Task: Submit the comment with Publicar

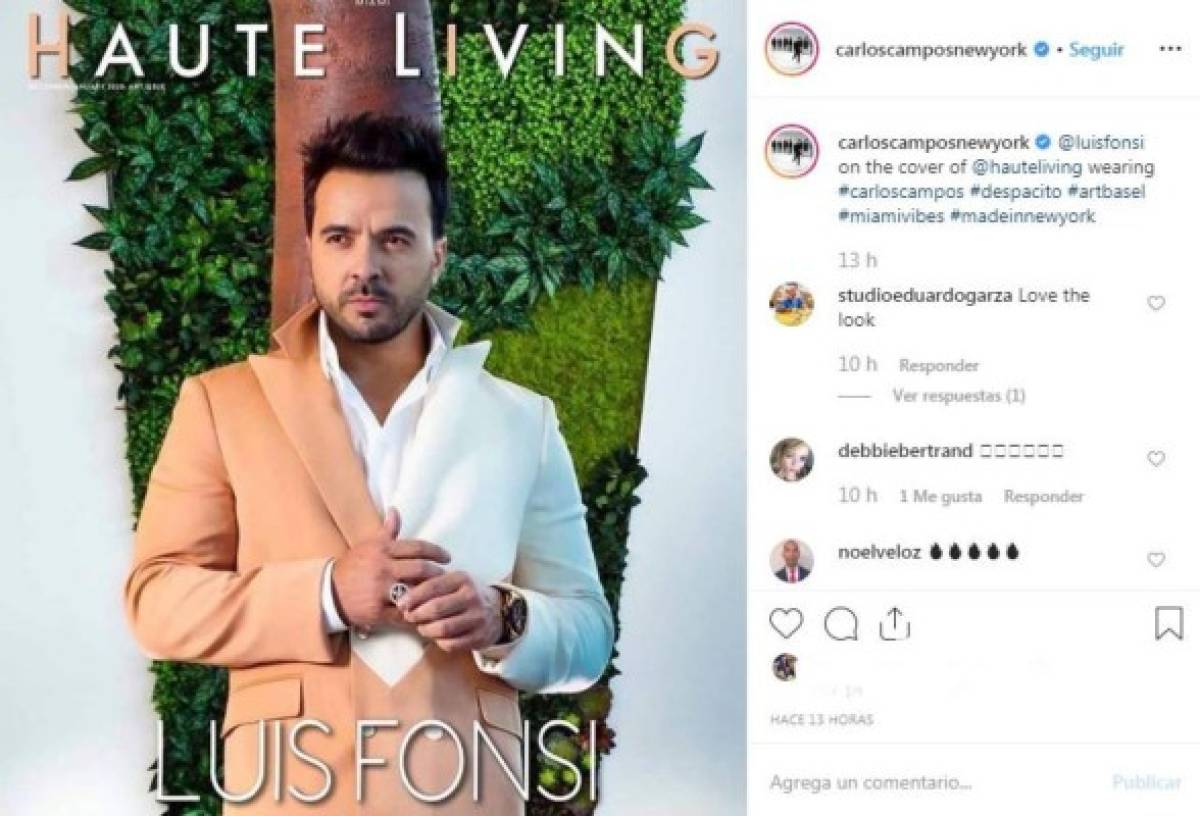Action: coord(1145,779)
